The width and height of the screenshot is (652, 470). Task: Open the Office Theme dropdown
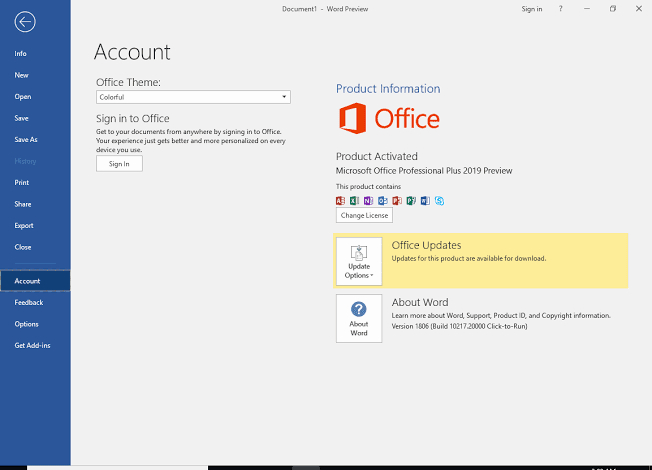[x=193, y=97]
